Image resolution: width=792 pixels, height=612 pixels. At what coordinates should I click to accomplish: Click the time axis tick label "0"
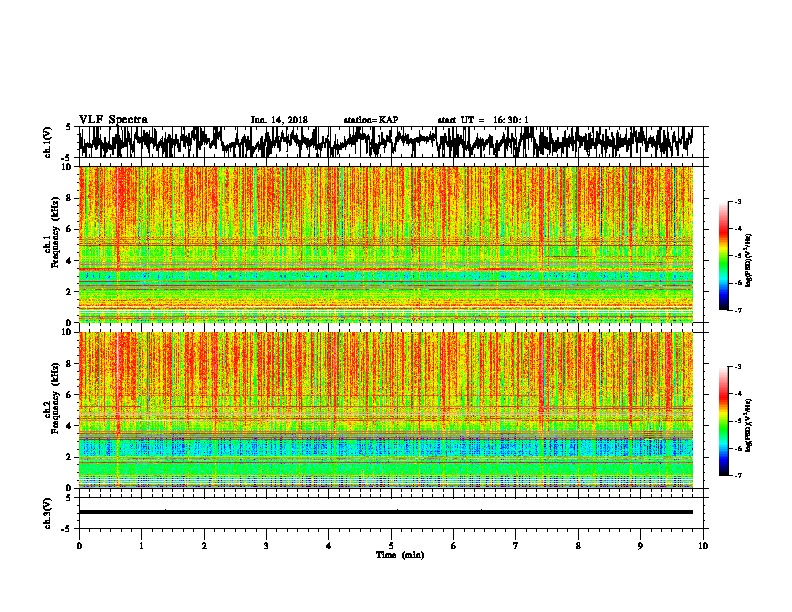(x=79, y=546)
